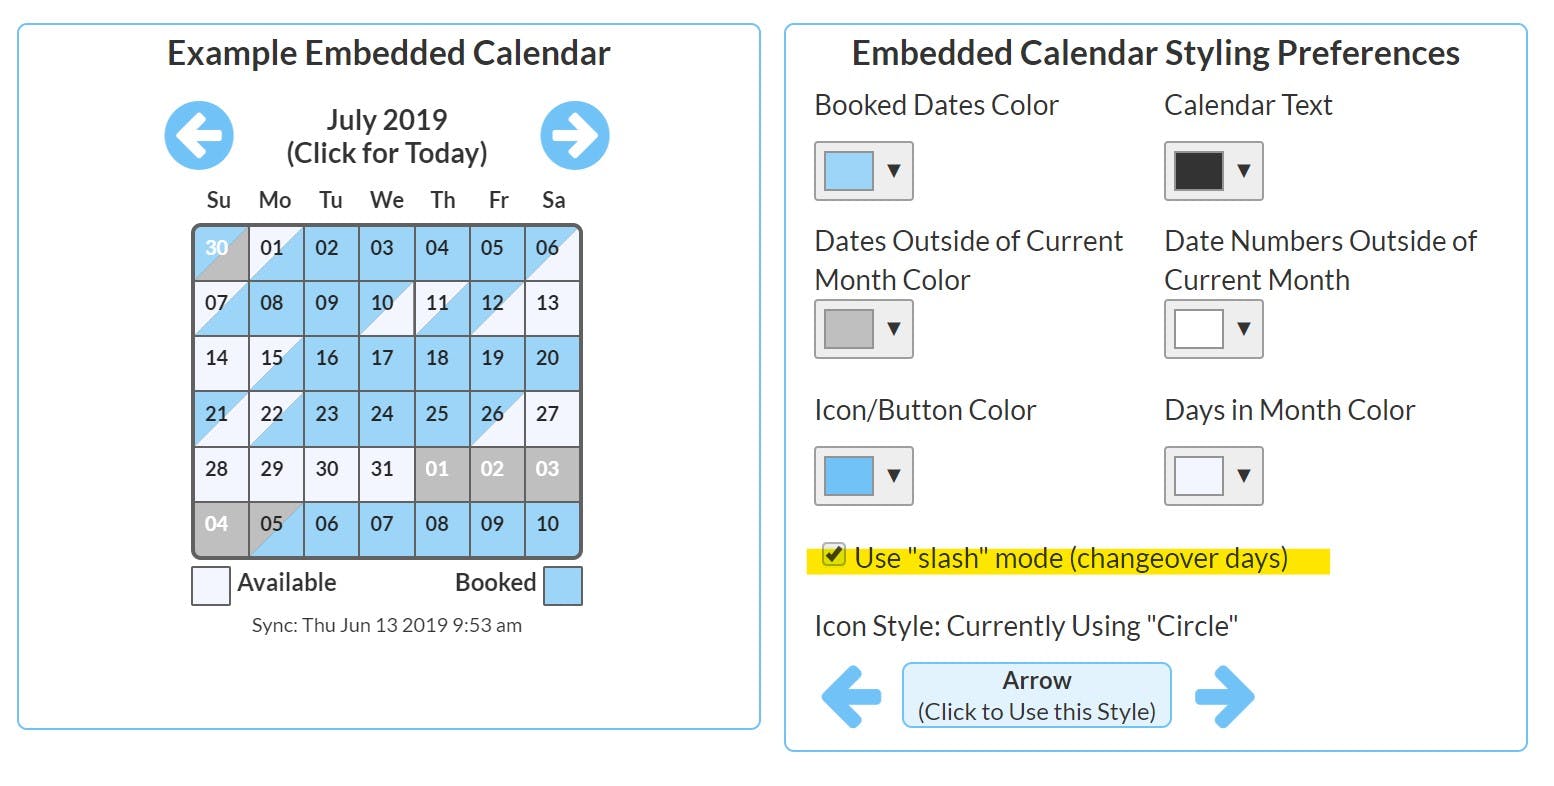Open the Days in Month Color dropdown
The width and height of the screenshot is (1554, 786).
pos(1245,475)
